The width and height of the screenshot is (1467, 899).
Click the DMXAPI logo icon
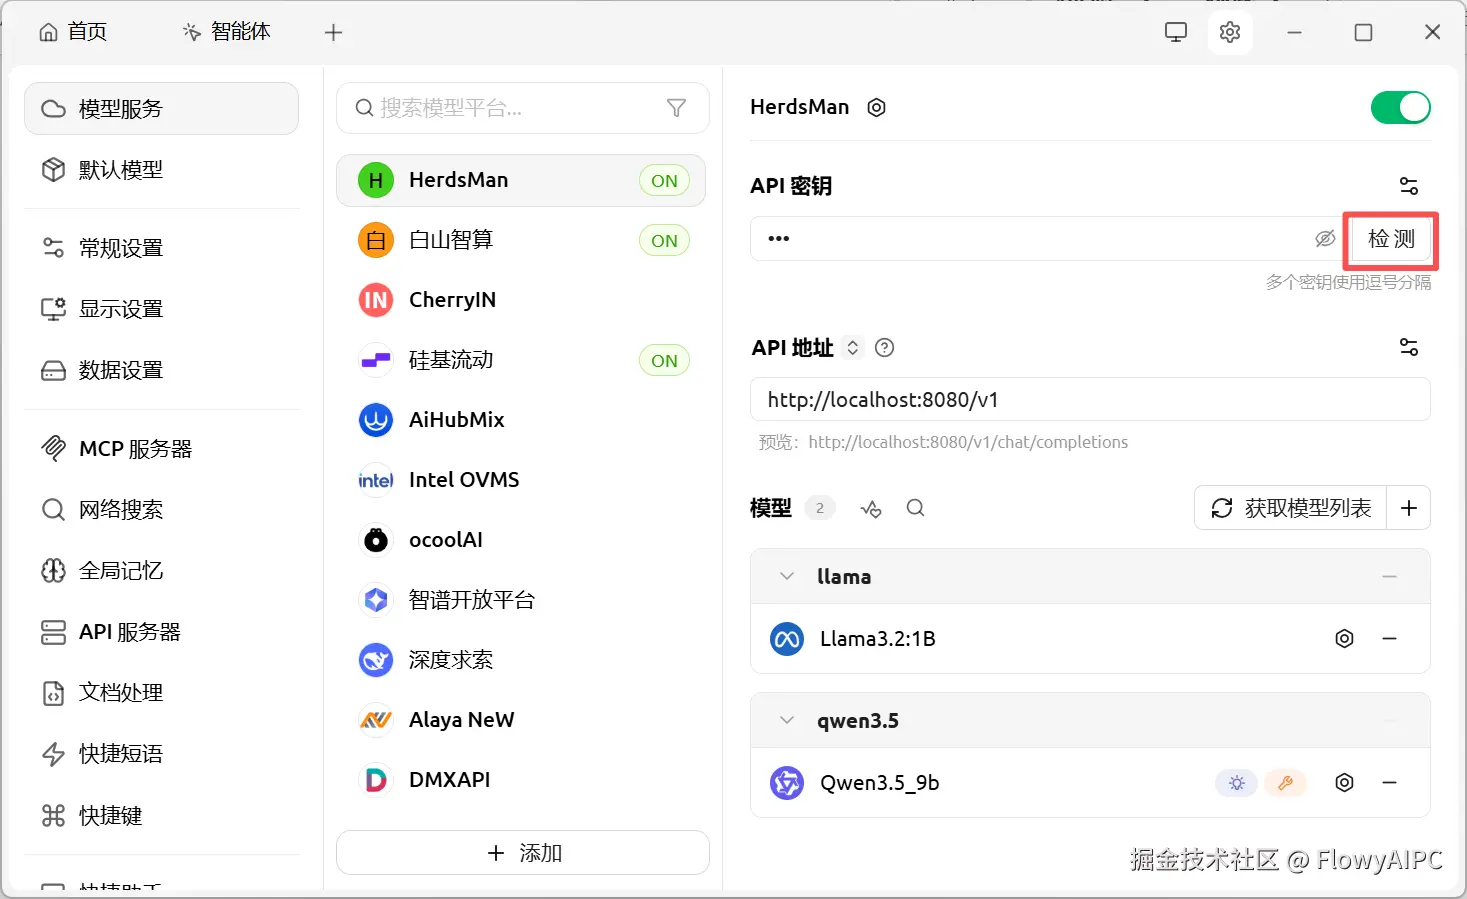[x=376, y=780]
